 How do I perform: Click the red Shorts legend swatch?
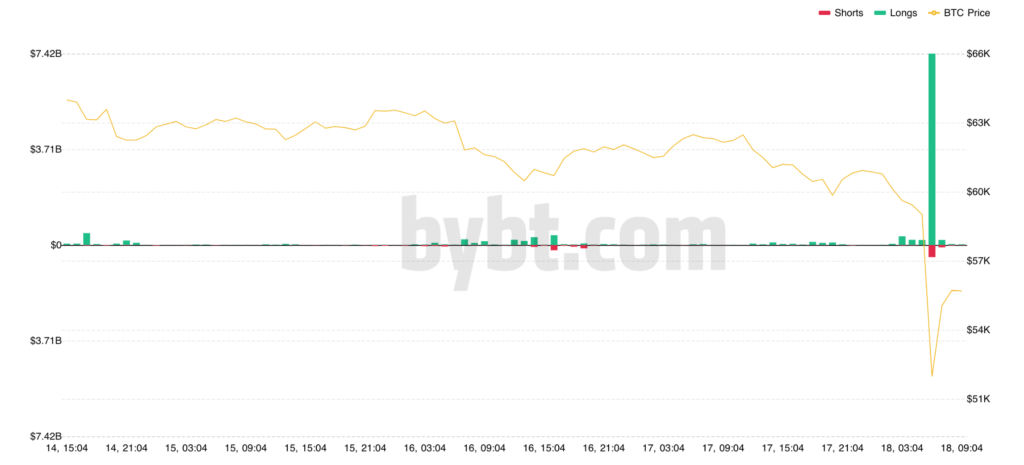tap(824, 12)
